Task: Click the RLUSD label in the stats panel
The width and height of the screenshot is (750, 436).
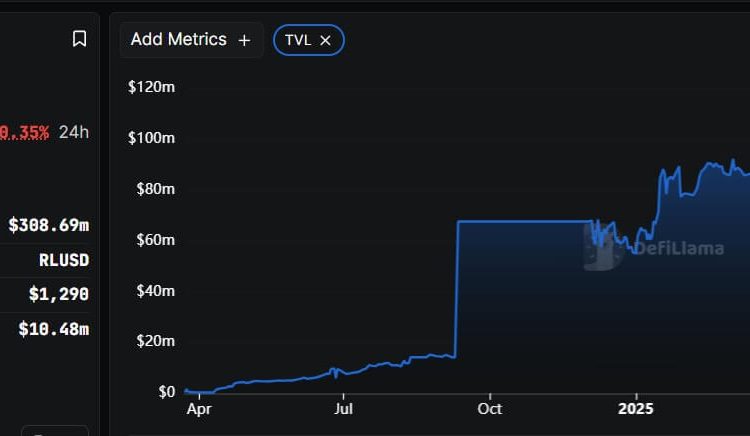Action: click(64, 260)
